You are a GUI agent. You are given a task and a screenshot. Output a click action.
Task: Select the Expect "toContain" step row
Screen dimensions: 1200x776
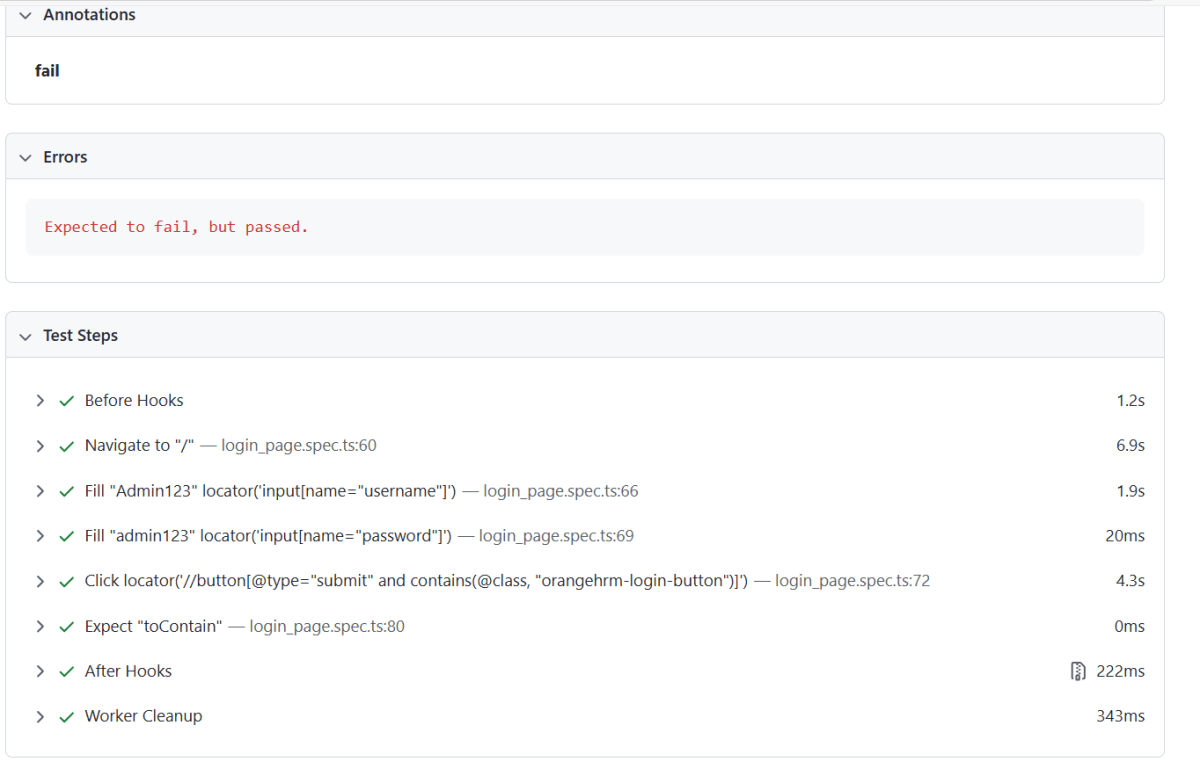coord(153,626)
